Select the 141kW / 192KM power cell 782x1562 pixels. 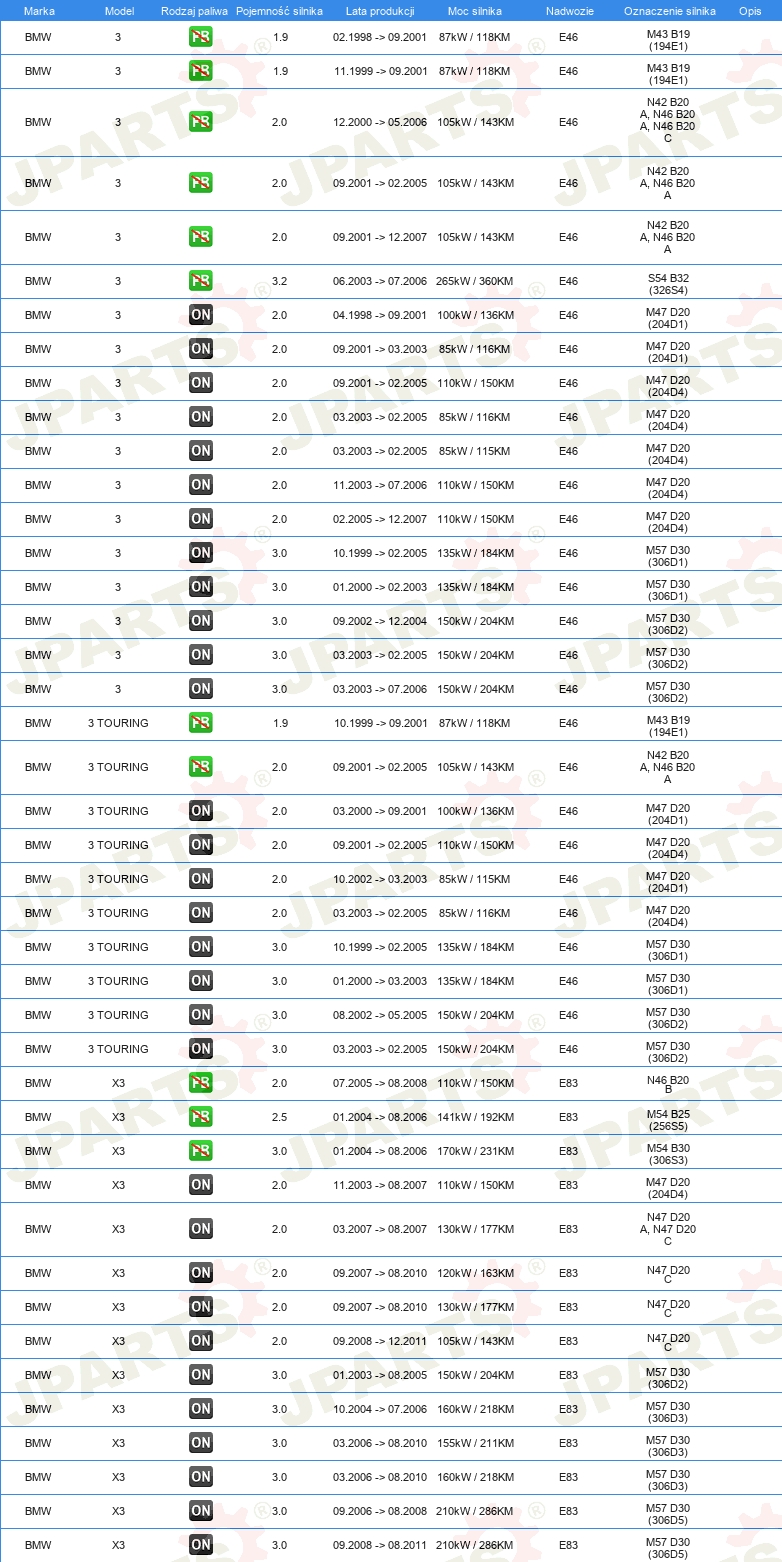point(475,1117)
